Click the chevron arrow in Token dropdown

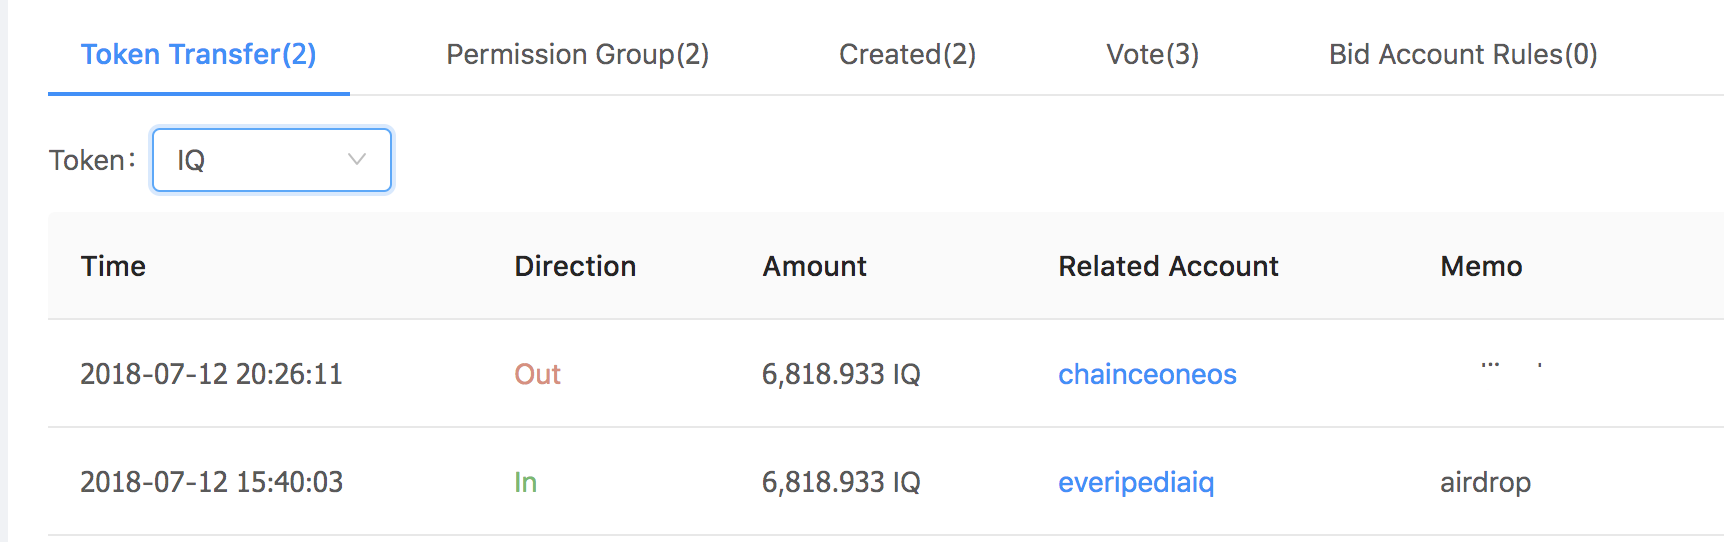click(x=357, y=160)
